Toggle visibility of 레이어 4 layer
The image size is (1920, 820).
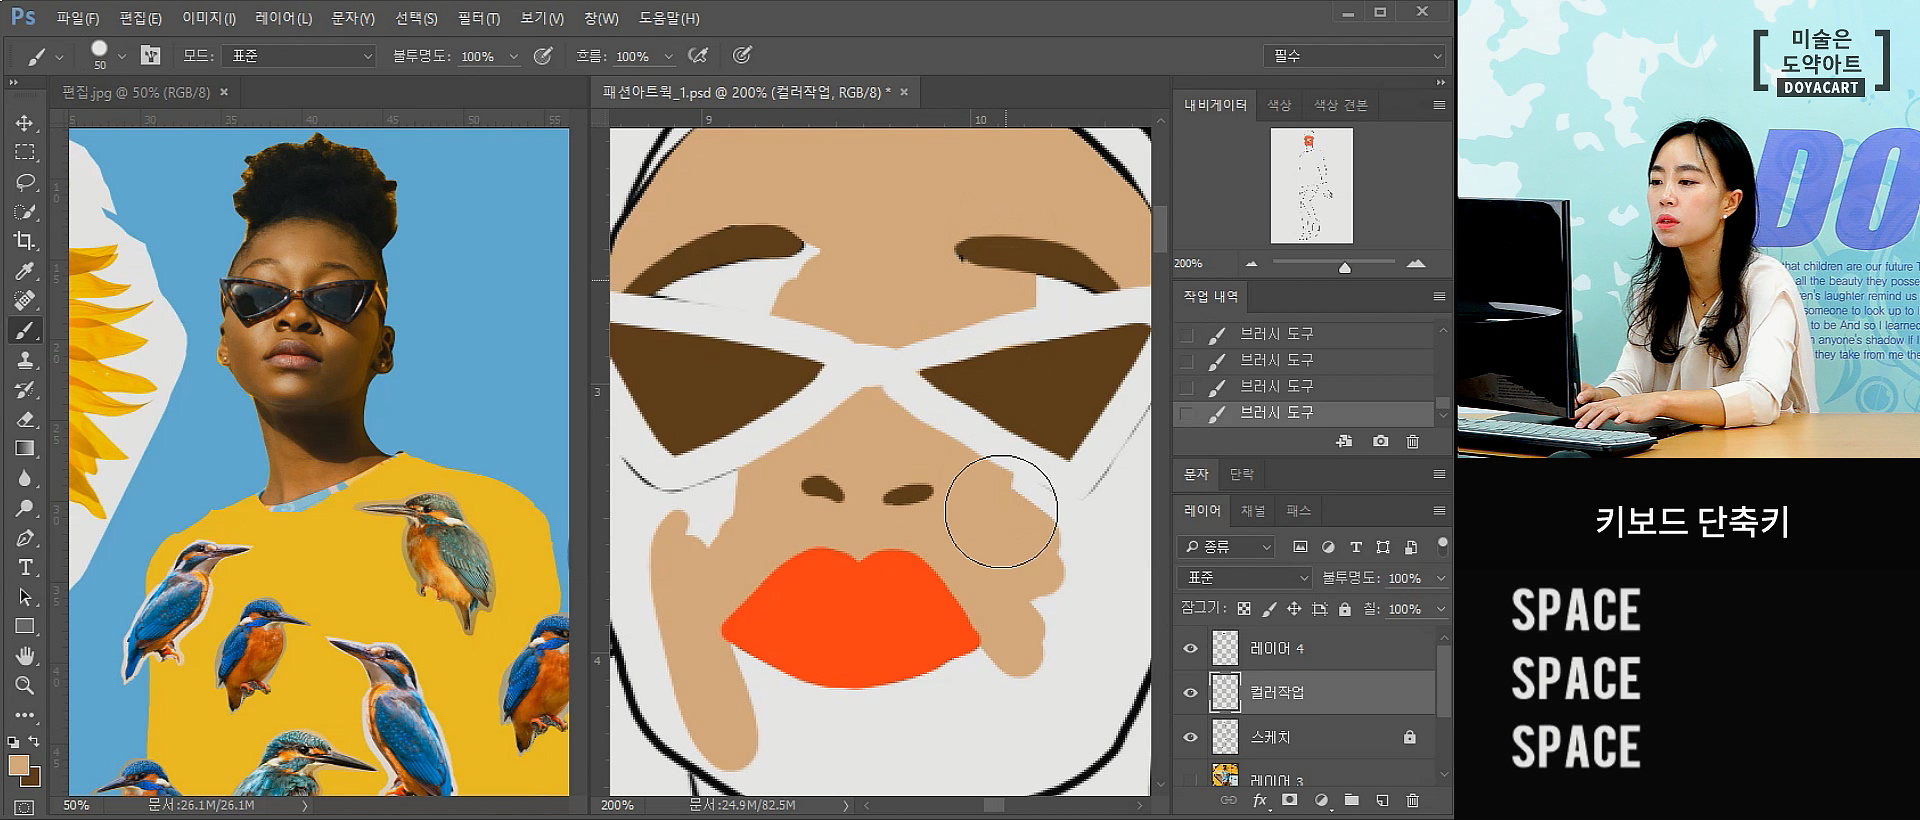1190,648
